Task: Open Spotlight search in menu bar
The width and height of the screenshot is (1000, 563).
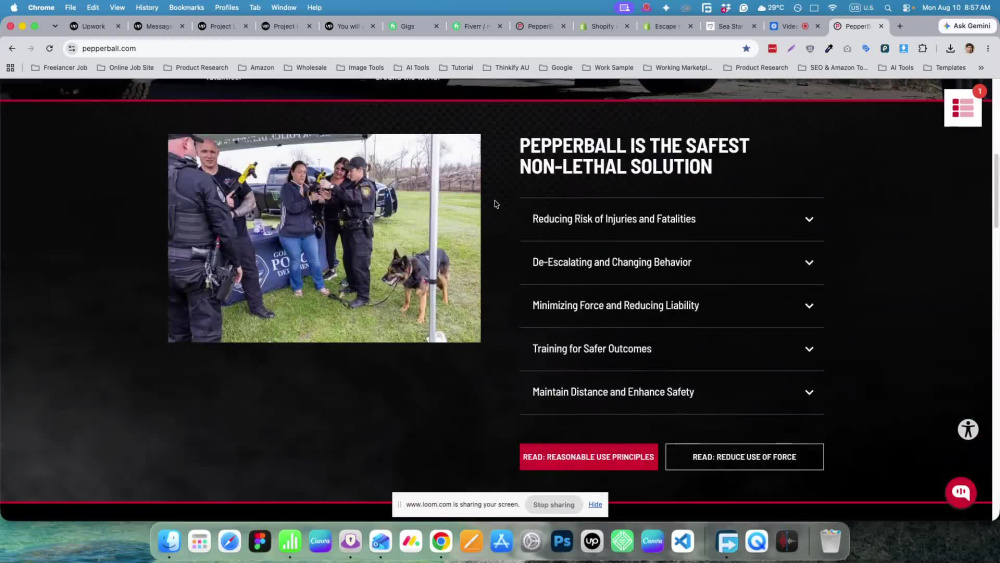Action: [x=888, y=8]
